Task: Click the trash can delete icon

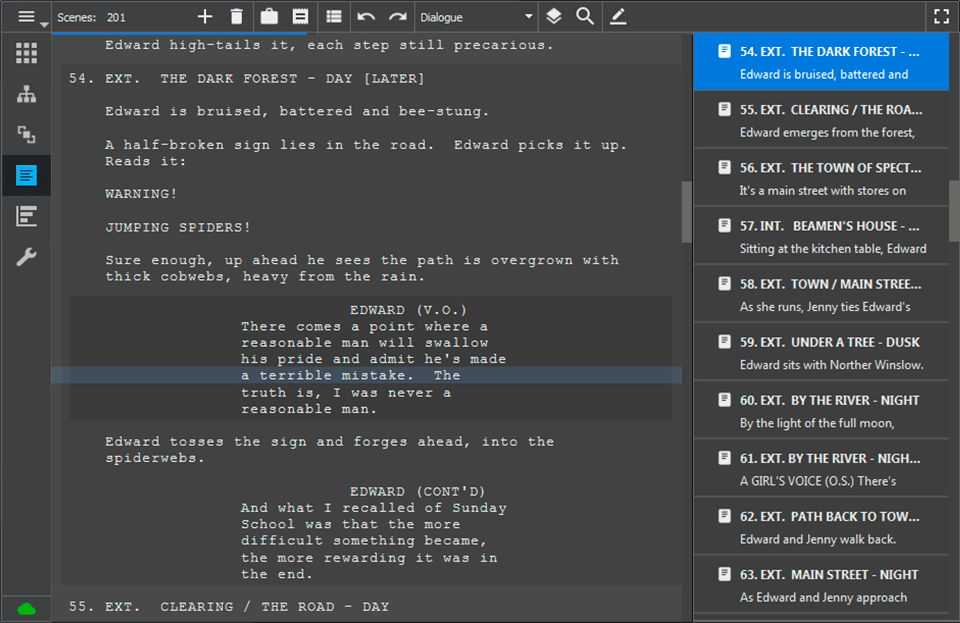Action: click(x=236, y=17)
